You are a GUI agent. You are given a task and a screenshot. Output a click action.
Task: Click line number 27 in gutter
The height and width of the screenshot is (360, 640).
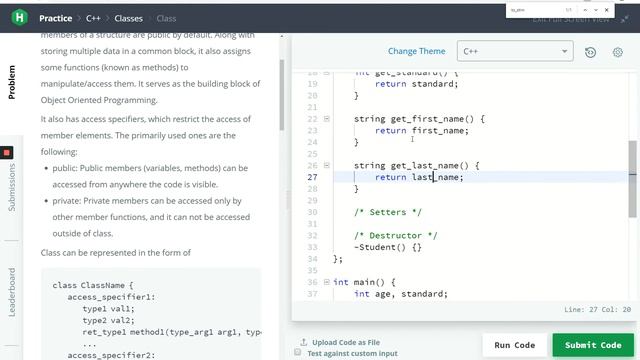click(x=312, y=177)
